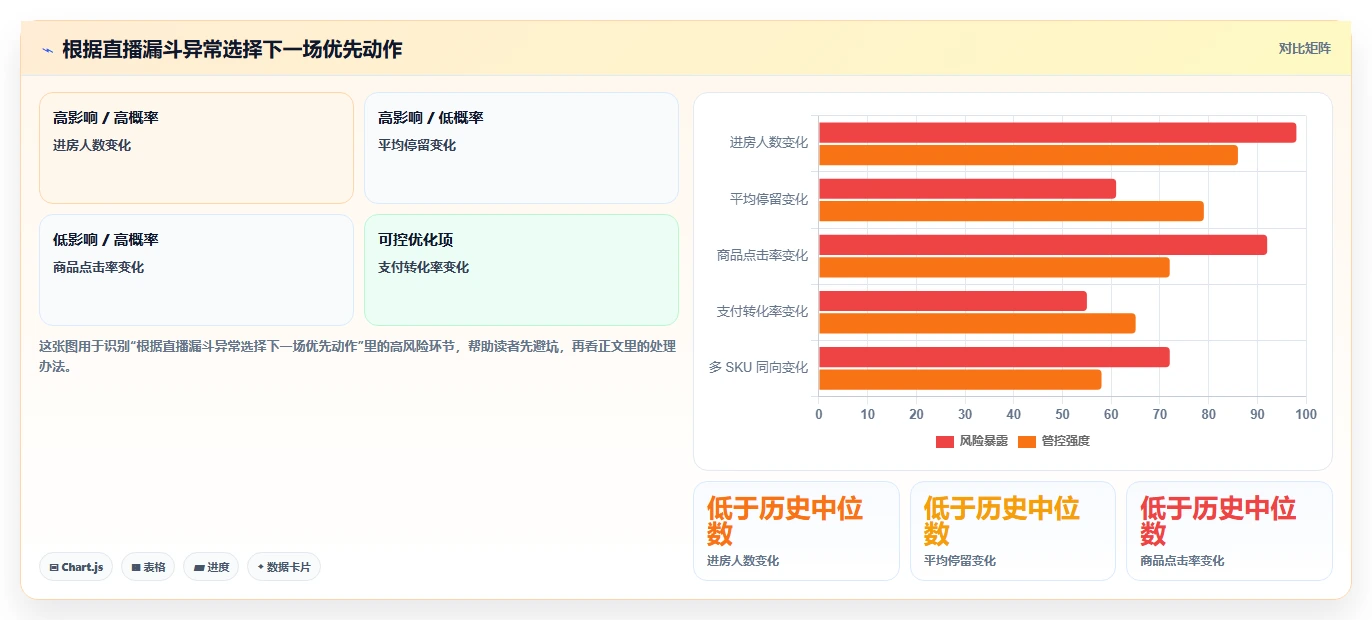Click the orange 管控强度 bar for 进房人数变化
The width and height of the screenshot is (1372, 620).
click(x=1028, y=155)
